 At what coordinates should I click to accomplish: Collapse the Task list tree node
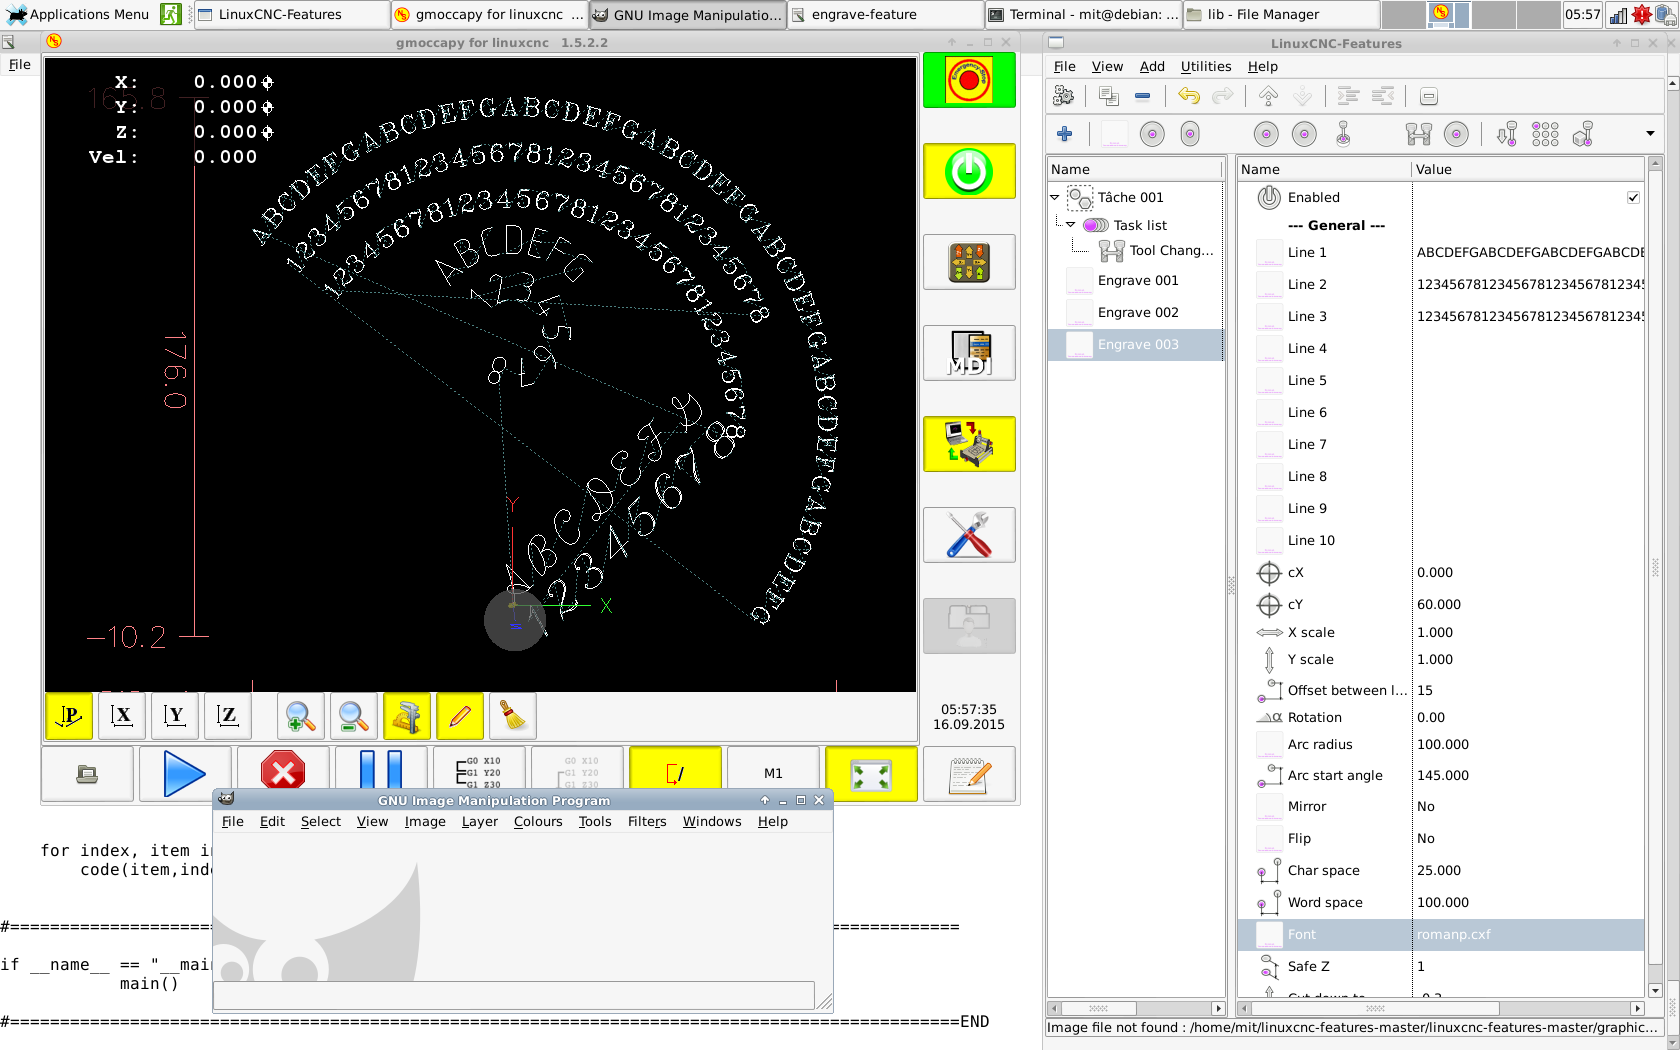coord(1071,226)
